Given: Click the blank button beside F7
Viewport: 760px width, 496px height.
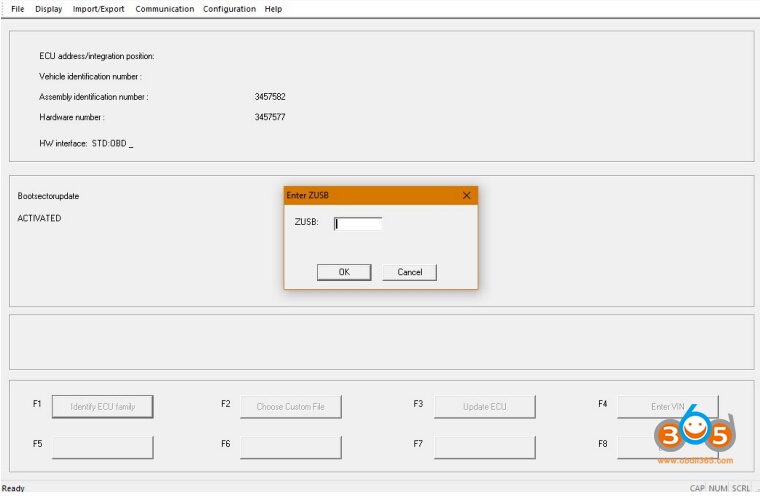Looking at the screenshot, I should (484, 445).
